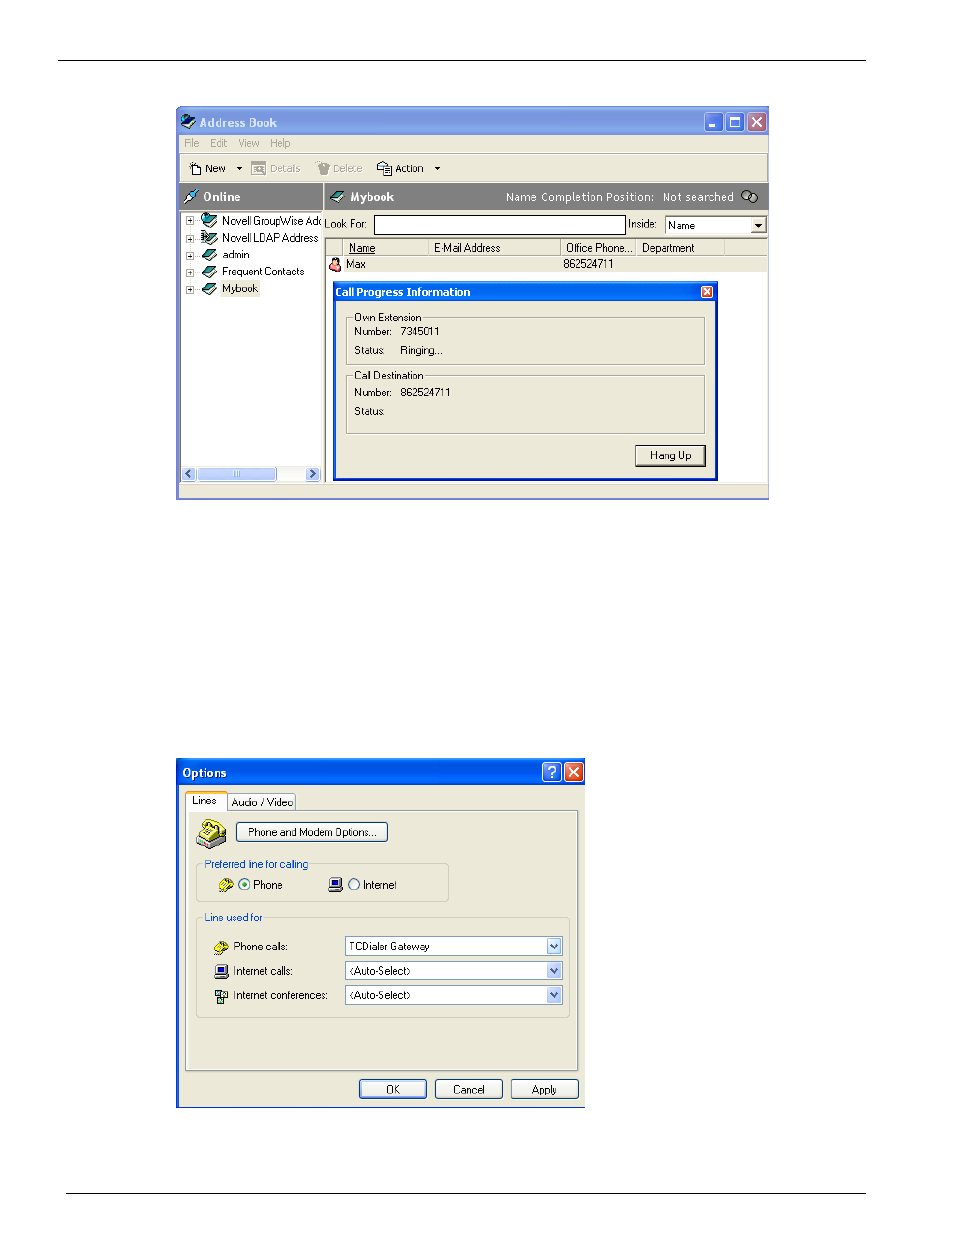Click the Hang Up button
The image size is (954, 1235).
[670, 455]
